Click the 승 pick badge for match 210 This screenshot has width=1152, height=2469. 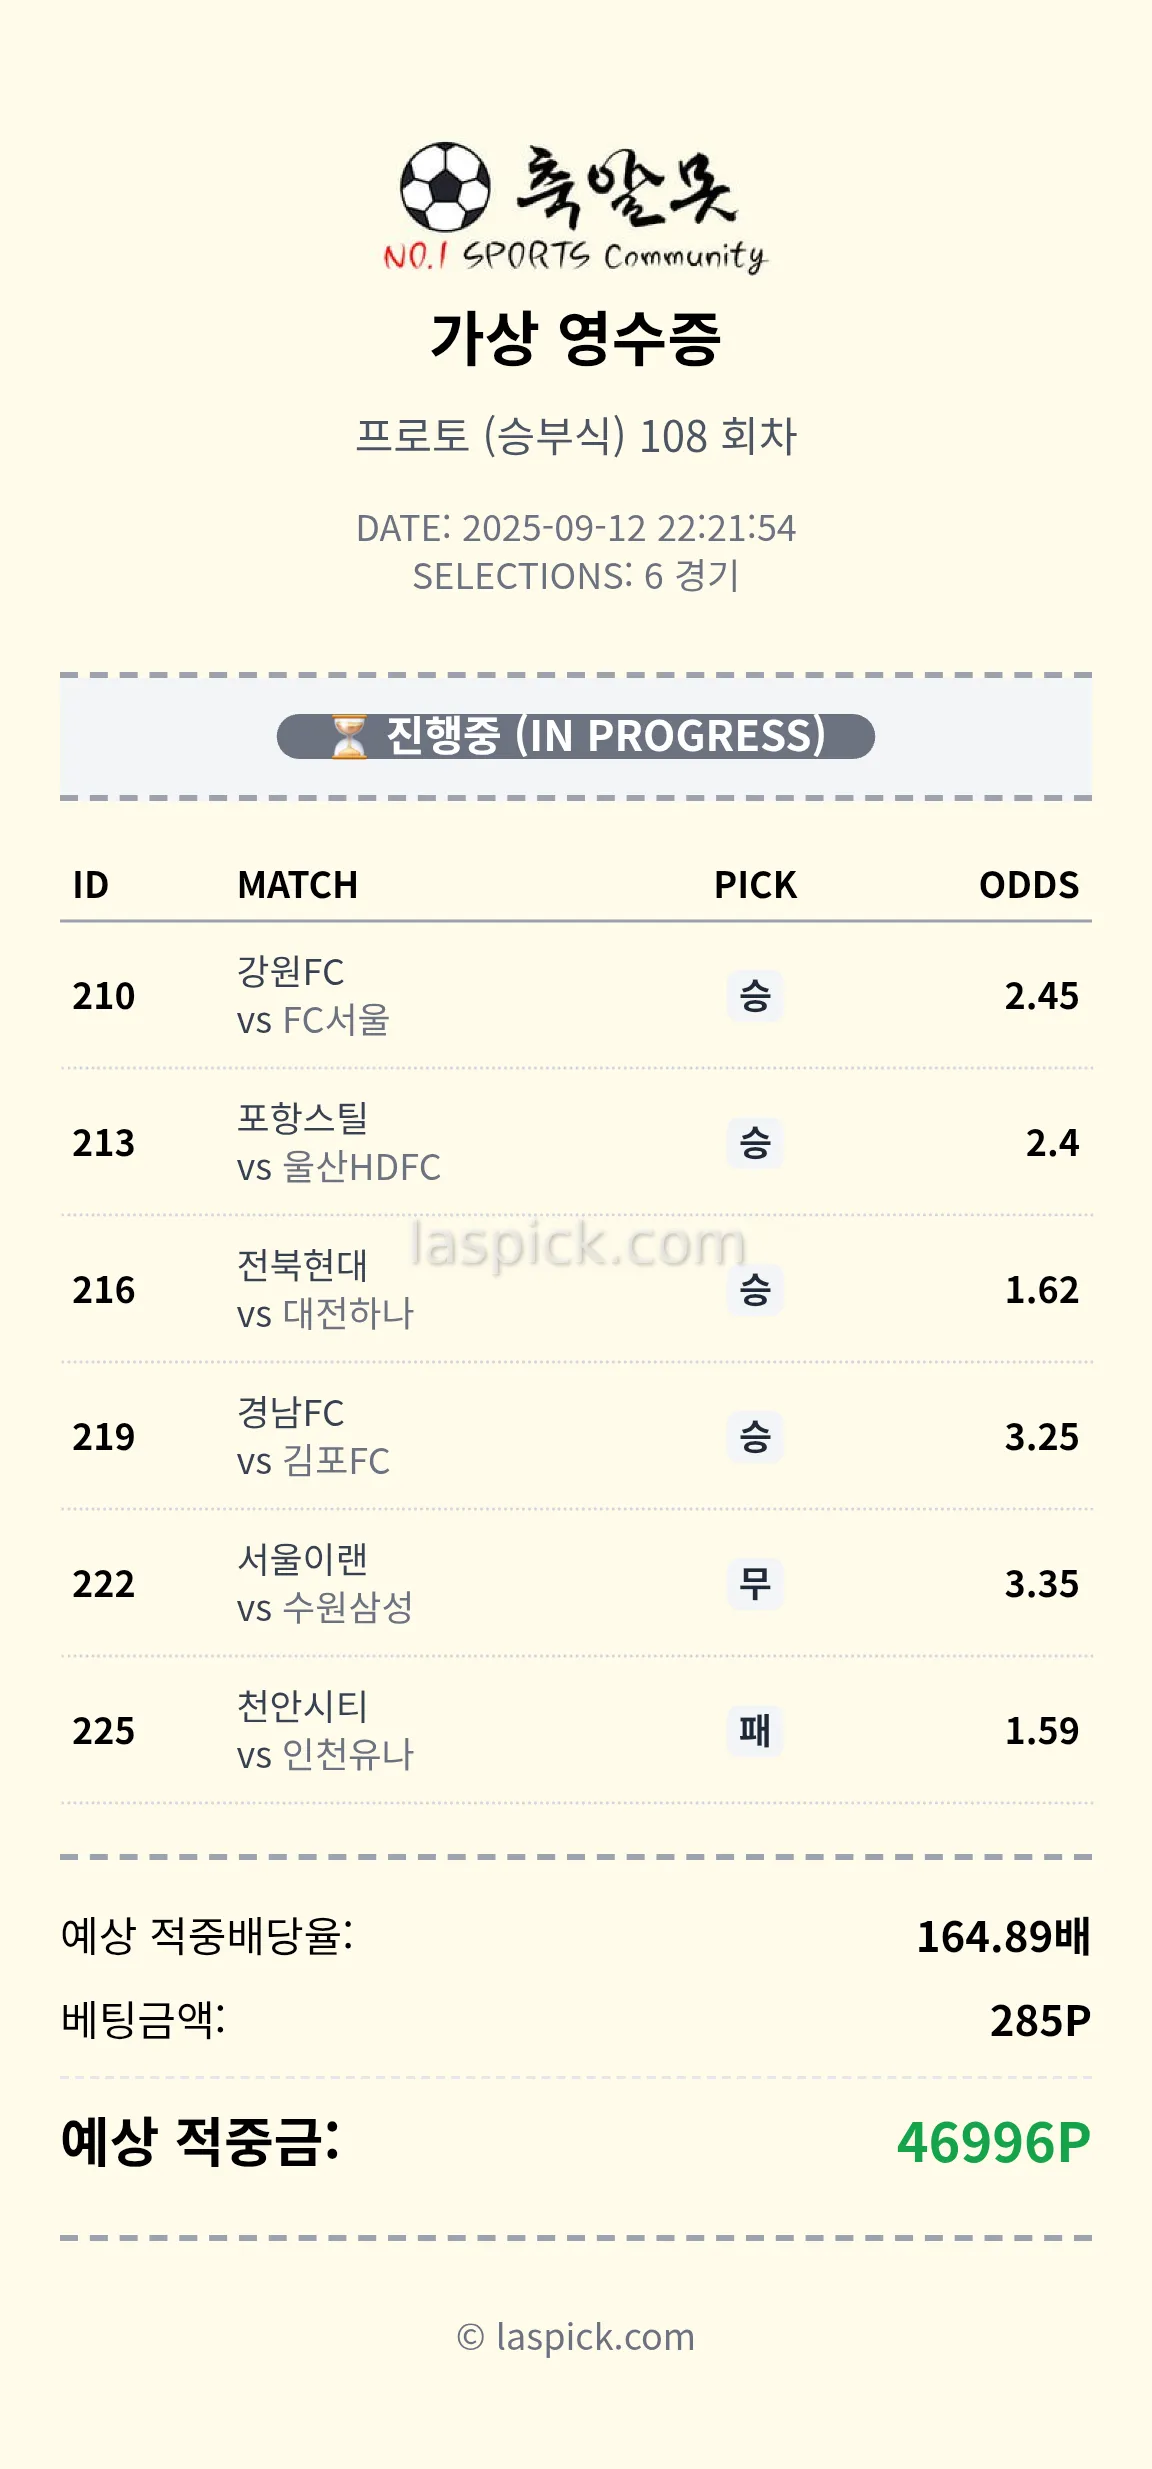pyautogui.click(x=754, y=996)
